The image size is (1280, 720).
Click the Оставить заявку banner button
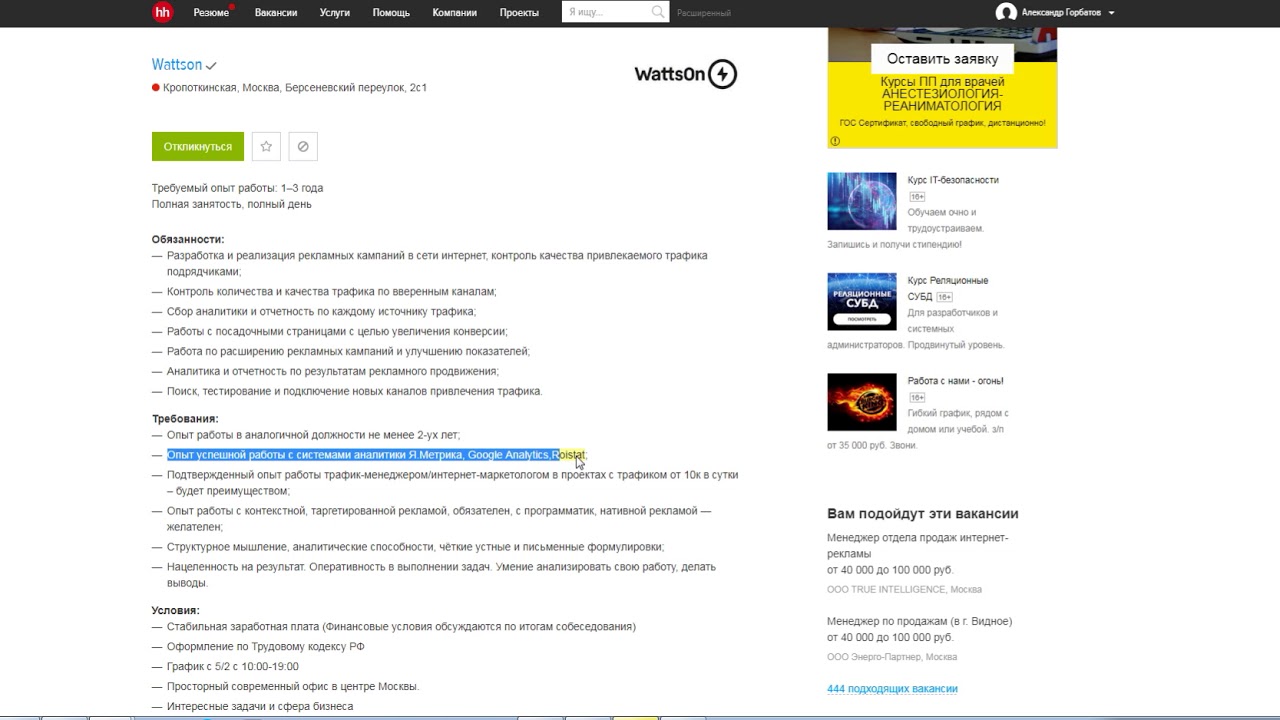click(942, 59)
